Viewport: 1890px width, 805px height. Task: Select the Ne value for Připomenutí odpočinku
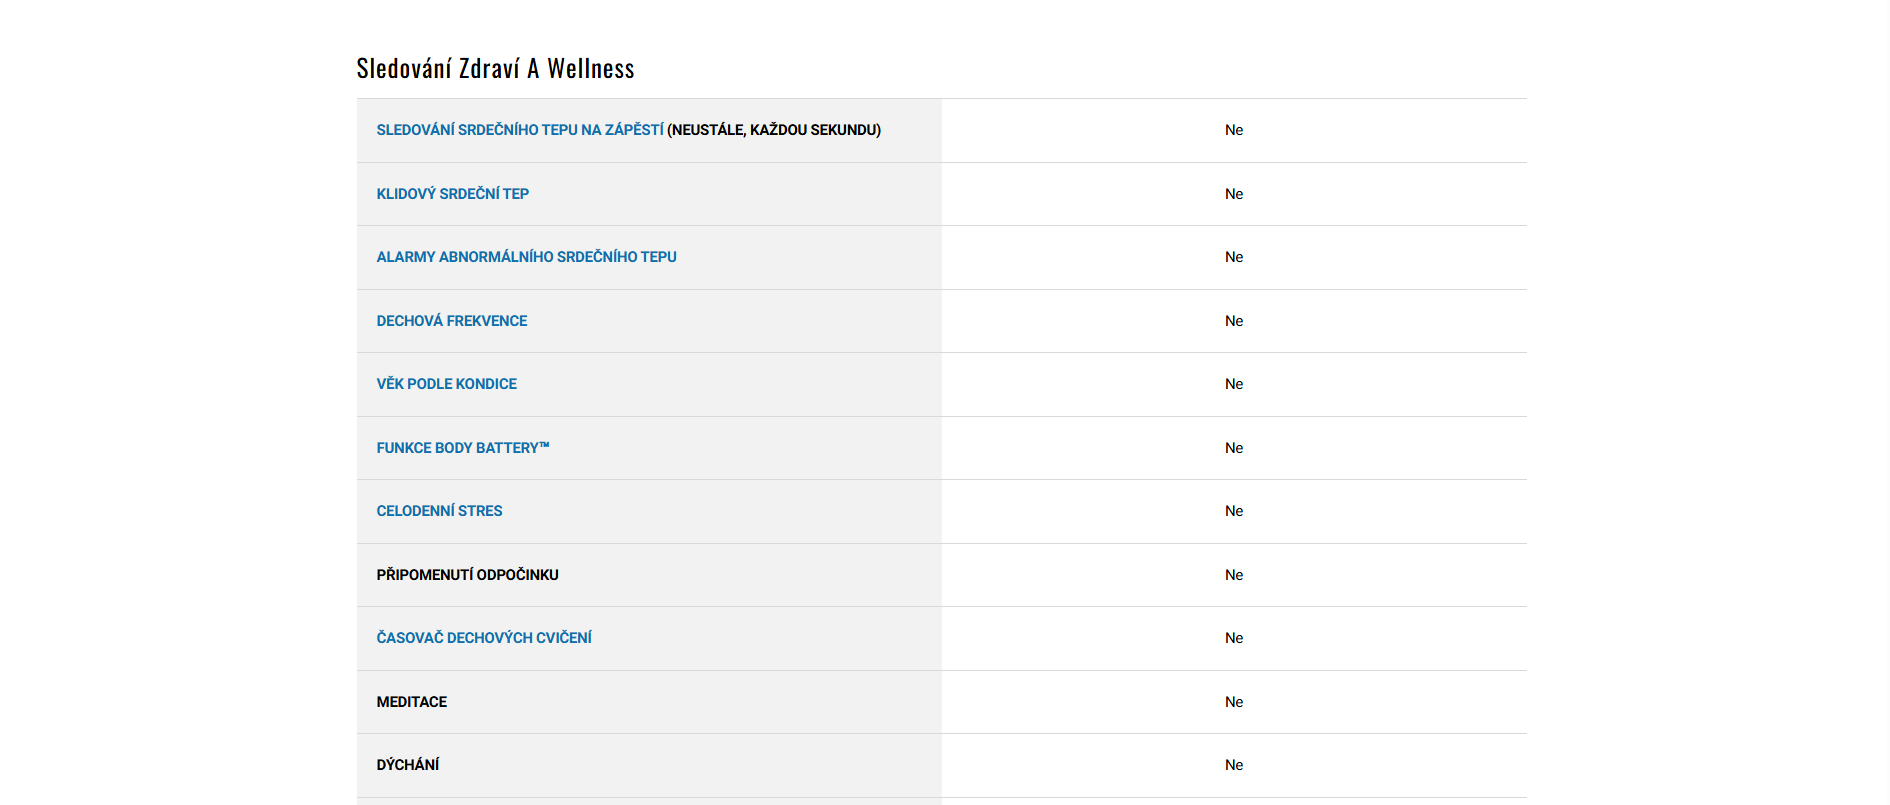point(1234,575)
